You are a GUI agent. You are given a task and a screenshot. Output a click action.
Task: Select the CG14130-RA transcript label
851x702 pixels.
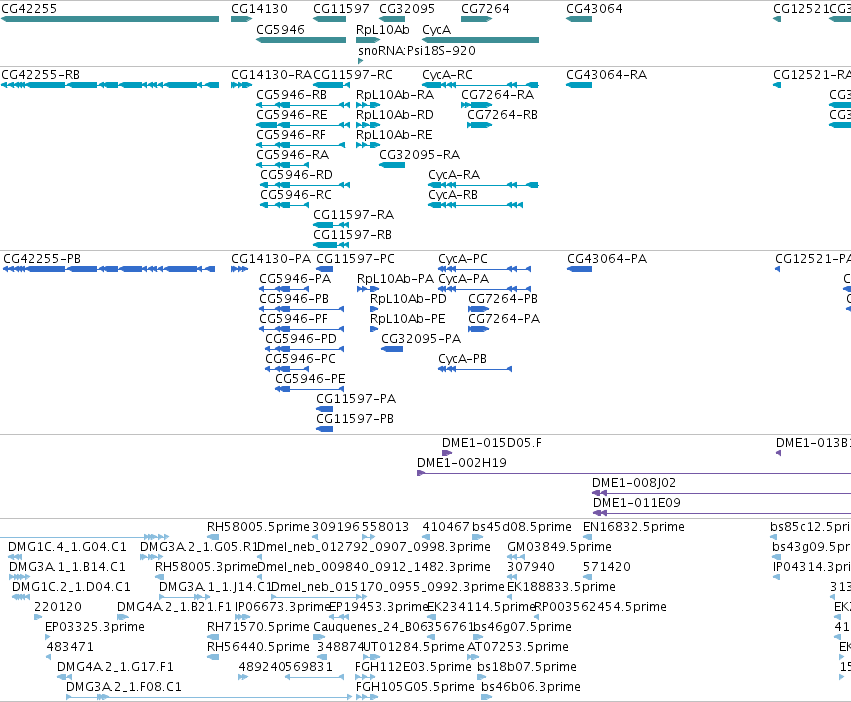(271, 74)
